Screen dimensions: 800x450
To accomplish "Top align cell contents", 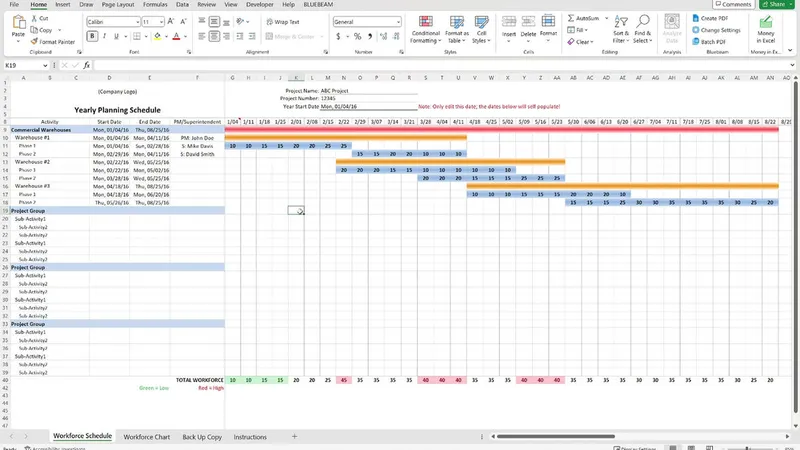I will point(202,21).
